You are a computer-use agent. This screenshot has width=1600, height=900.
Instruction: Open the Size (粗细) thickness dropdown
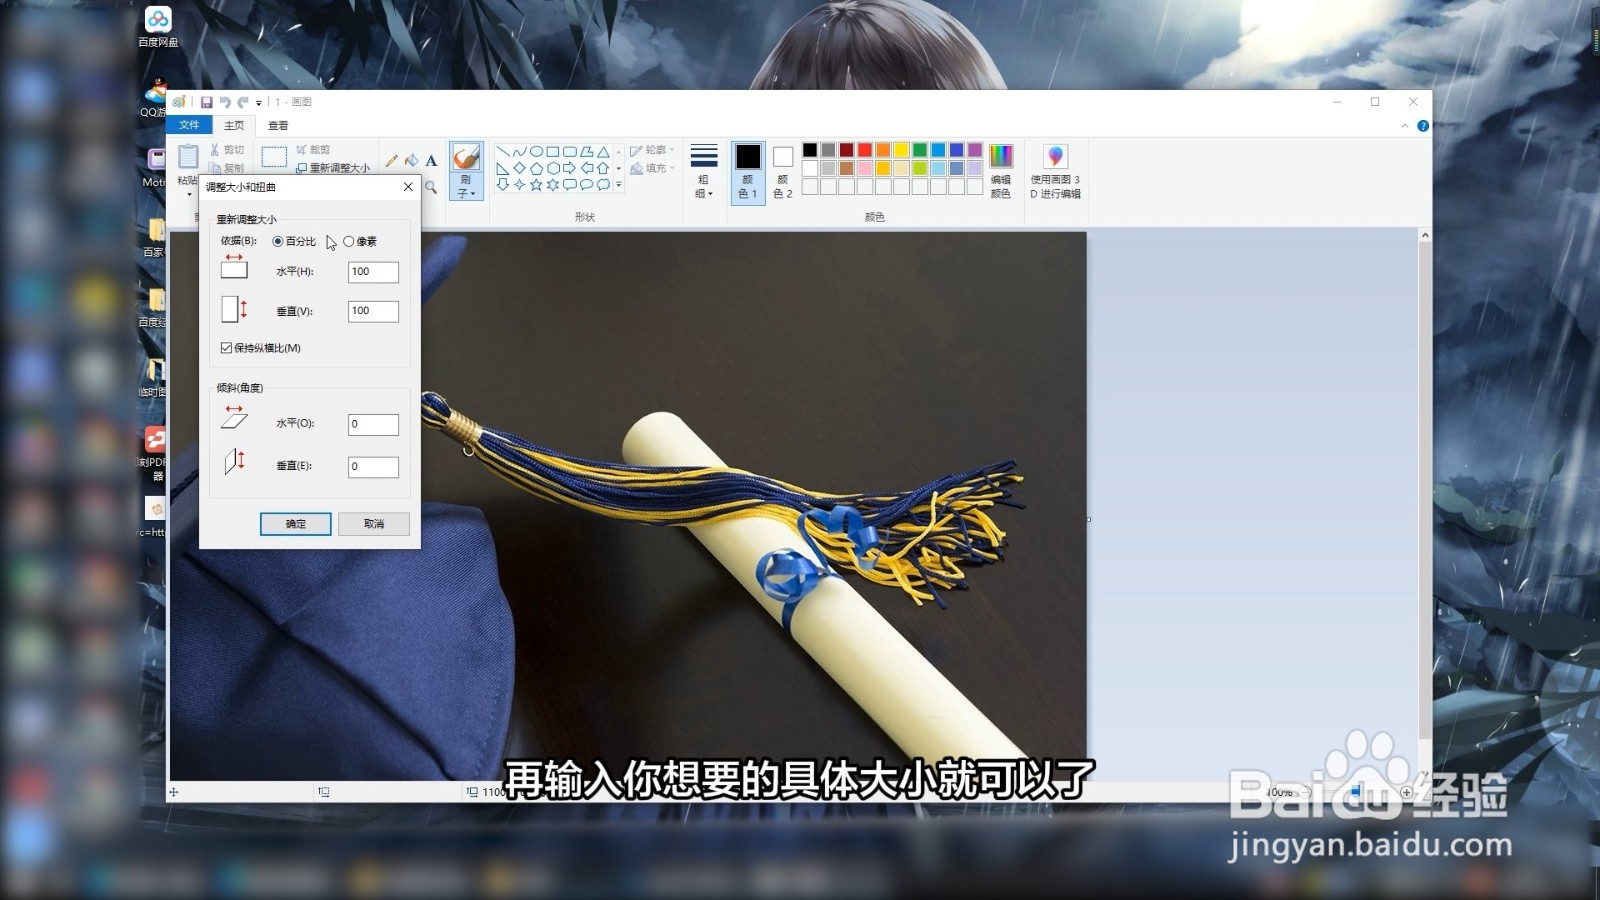pos(704,171)
